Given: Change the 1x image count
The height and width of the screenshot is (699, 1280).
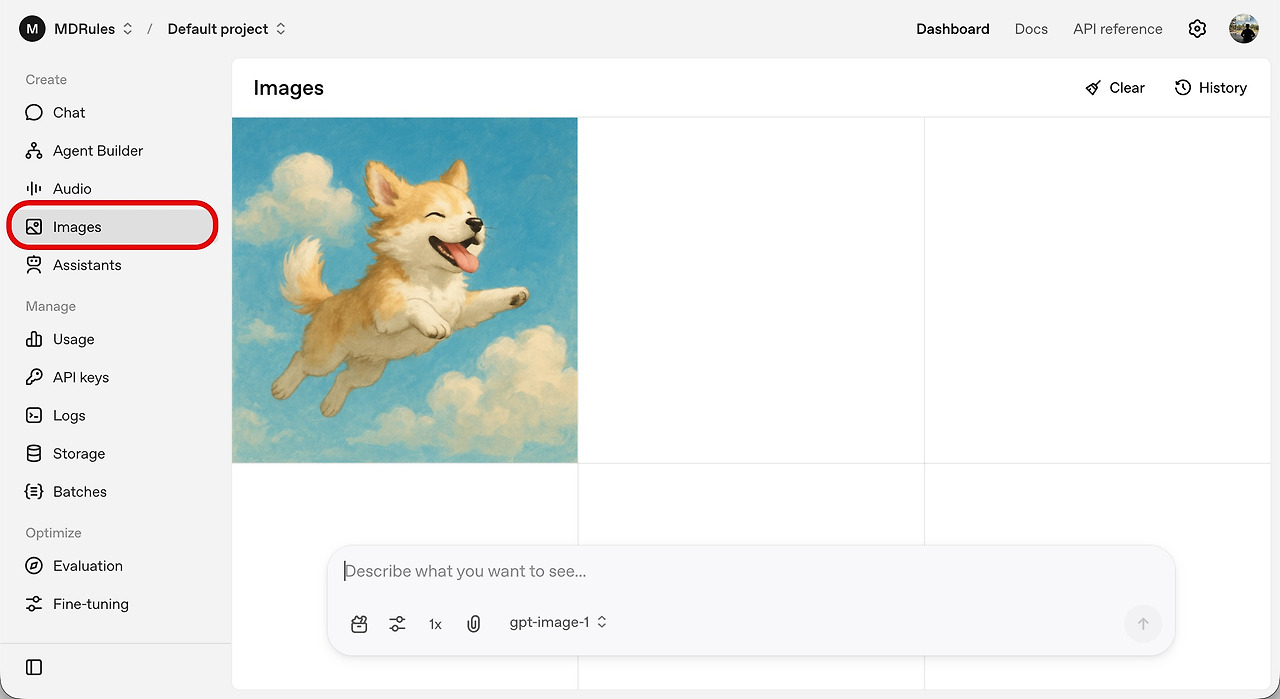Looking at the screenshot, I should [435, 623].
